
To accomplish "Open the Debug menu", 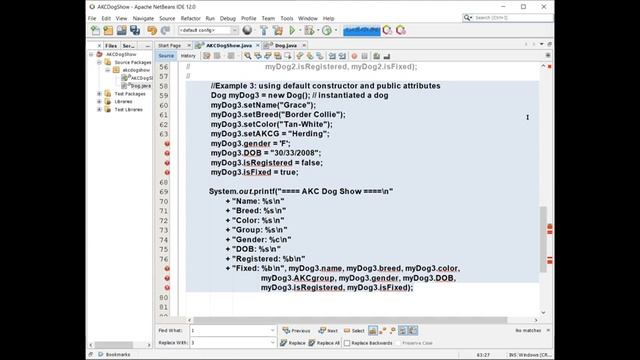I will tap(228, 18).
